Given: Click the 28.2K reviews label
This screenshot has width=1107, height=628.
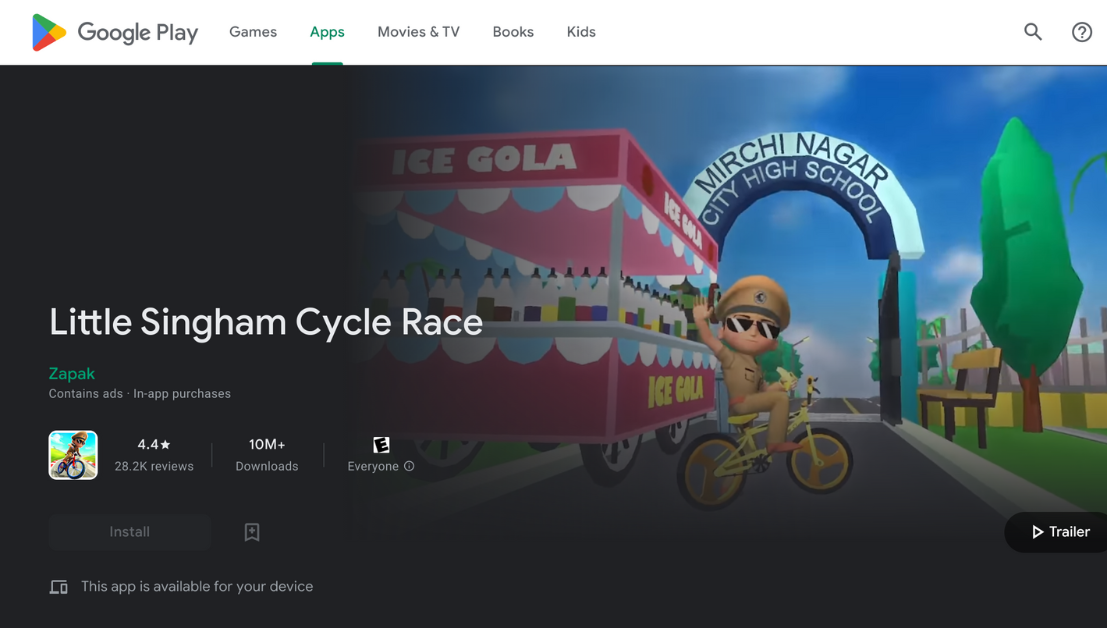Looking at the screenshot, I should 154,466.
